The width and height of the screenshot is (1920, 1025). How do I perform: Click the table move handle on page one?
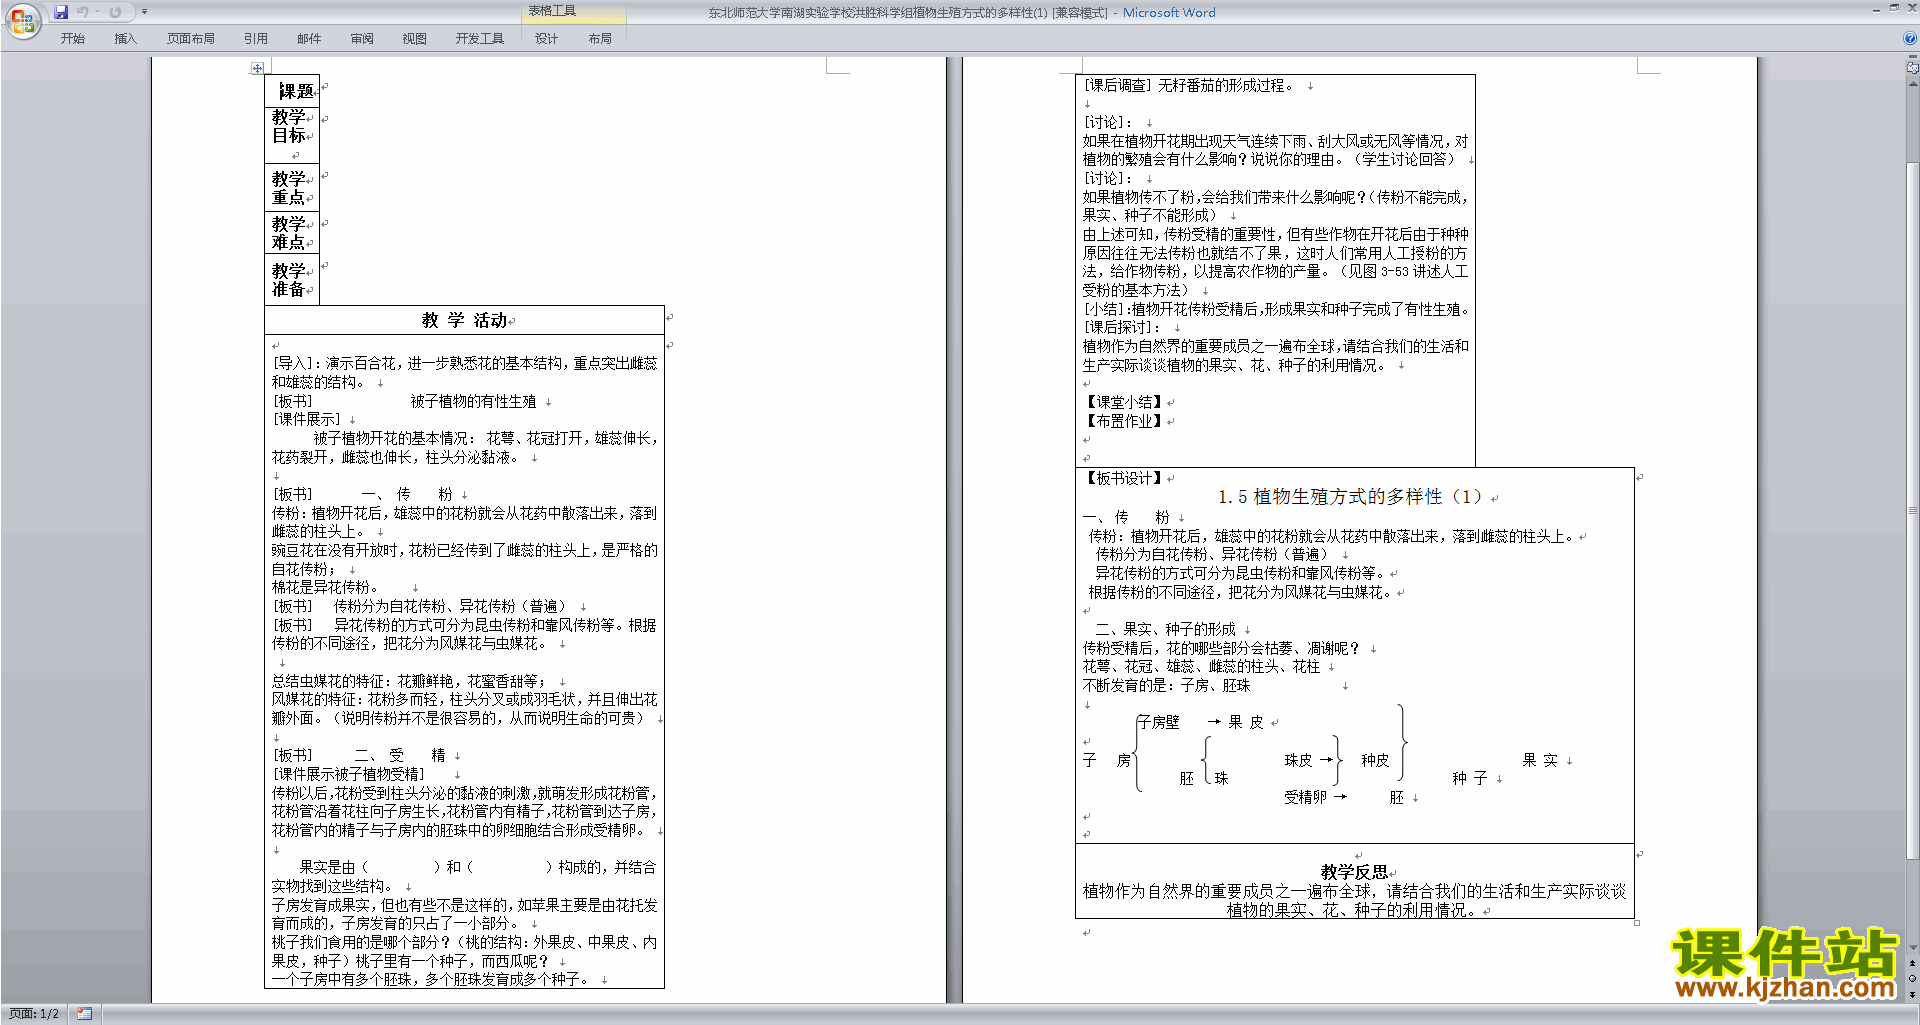[x=257, y=68]
